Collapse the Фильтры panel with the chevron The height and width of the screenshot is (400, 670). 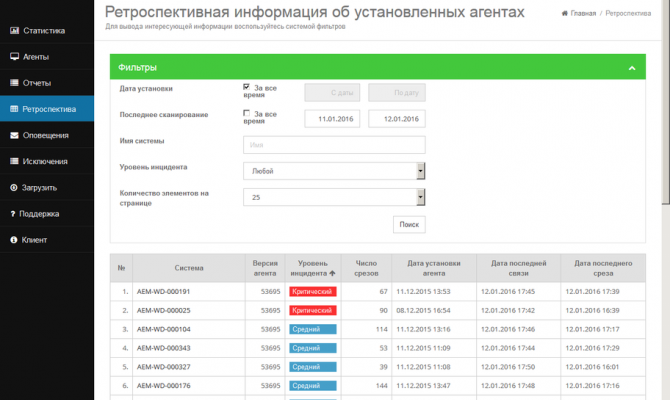632,68
